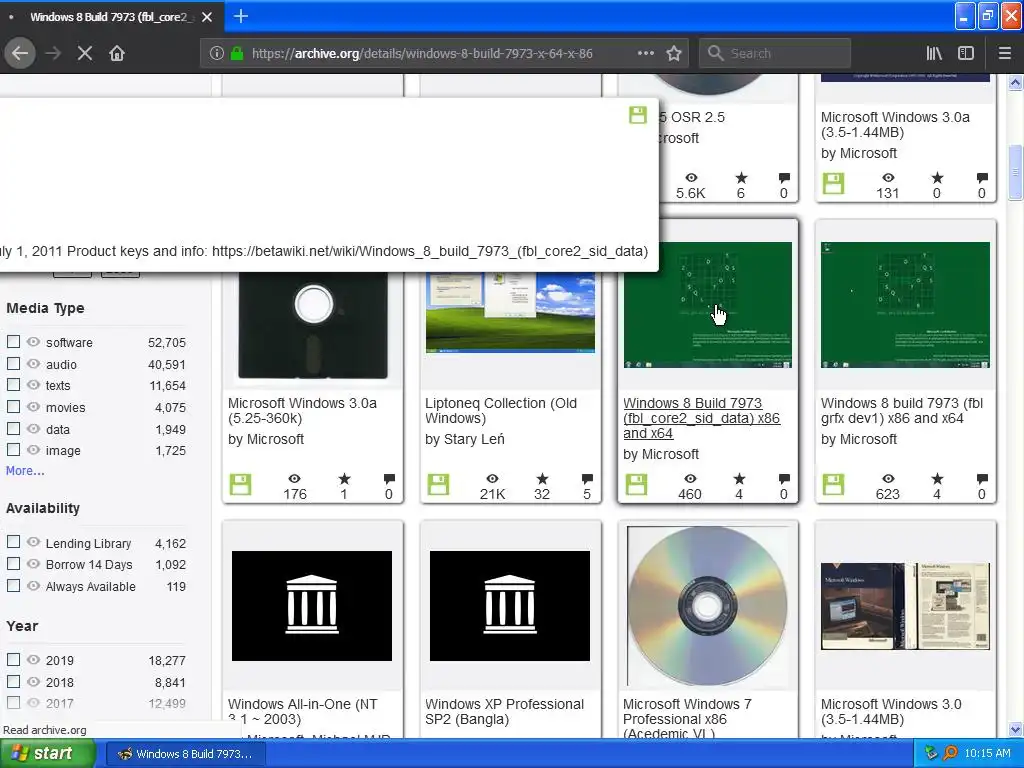Open Microsoft Windows 7 Professional x86 item
Image resolution: width=1024 pixels, height=768 pixels.
[687, 718]
